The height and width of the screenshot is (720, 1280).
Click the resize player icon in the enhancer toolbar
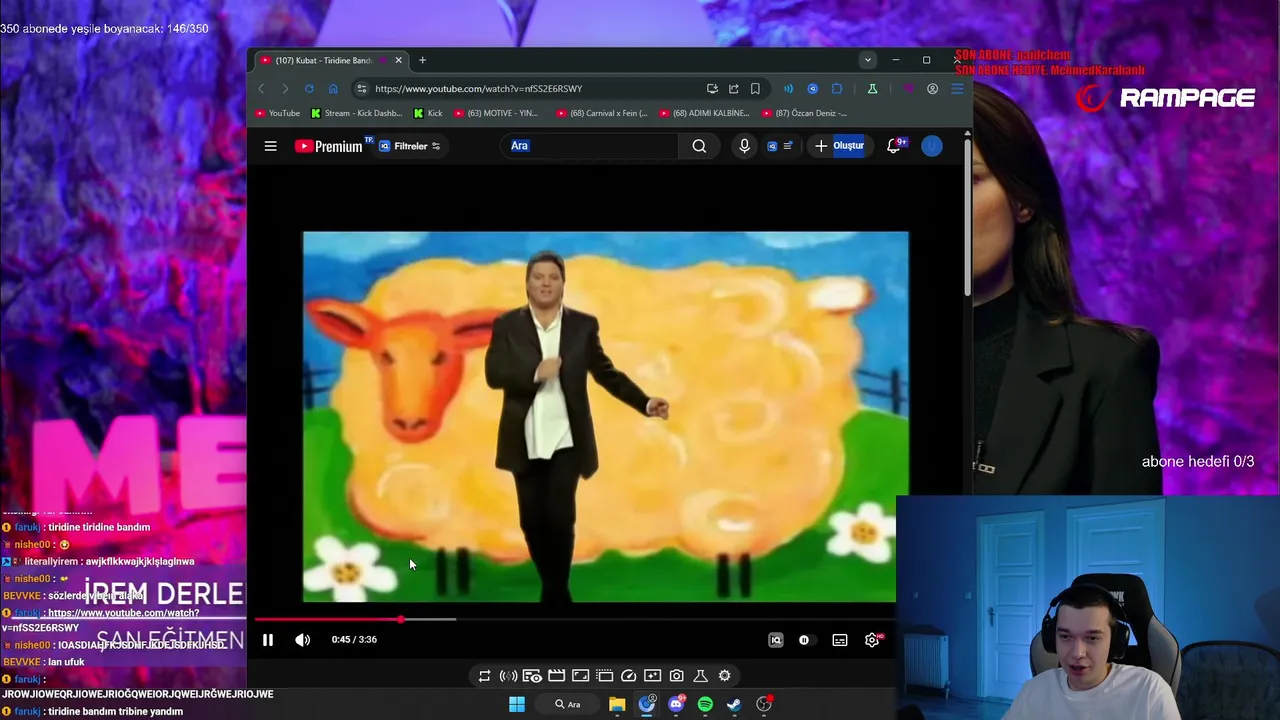click(x=580, y=676)
